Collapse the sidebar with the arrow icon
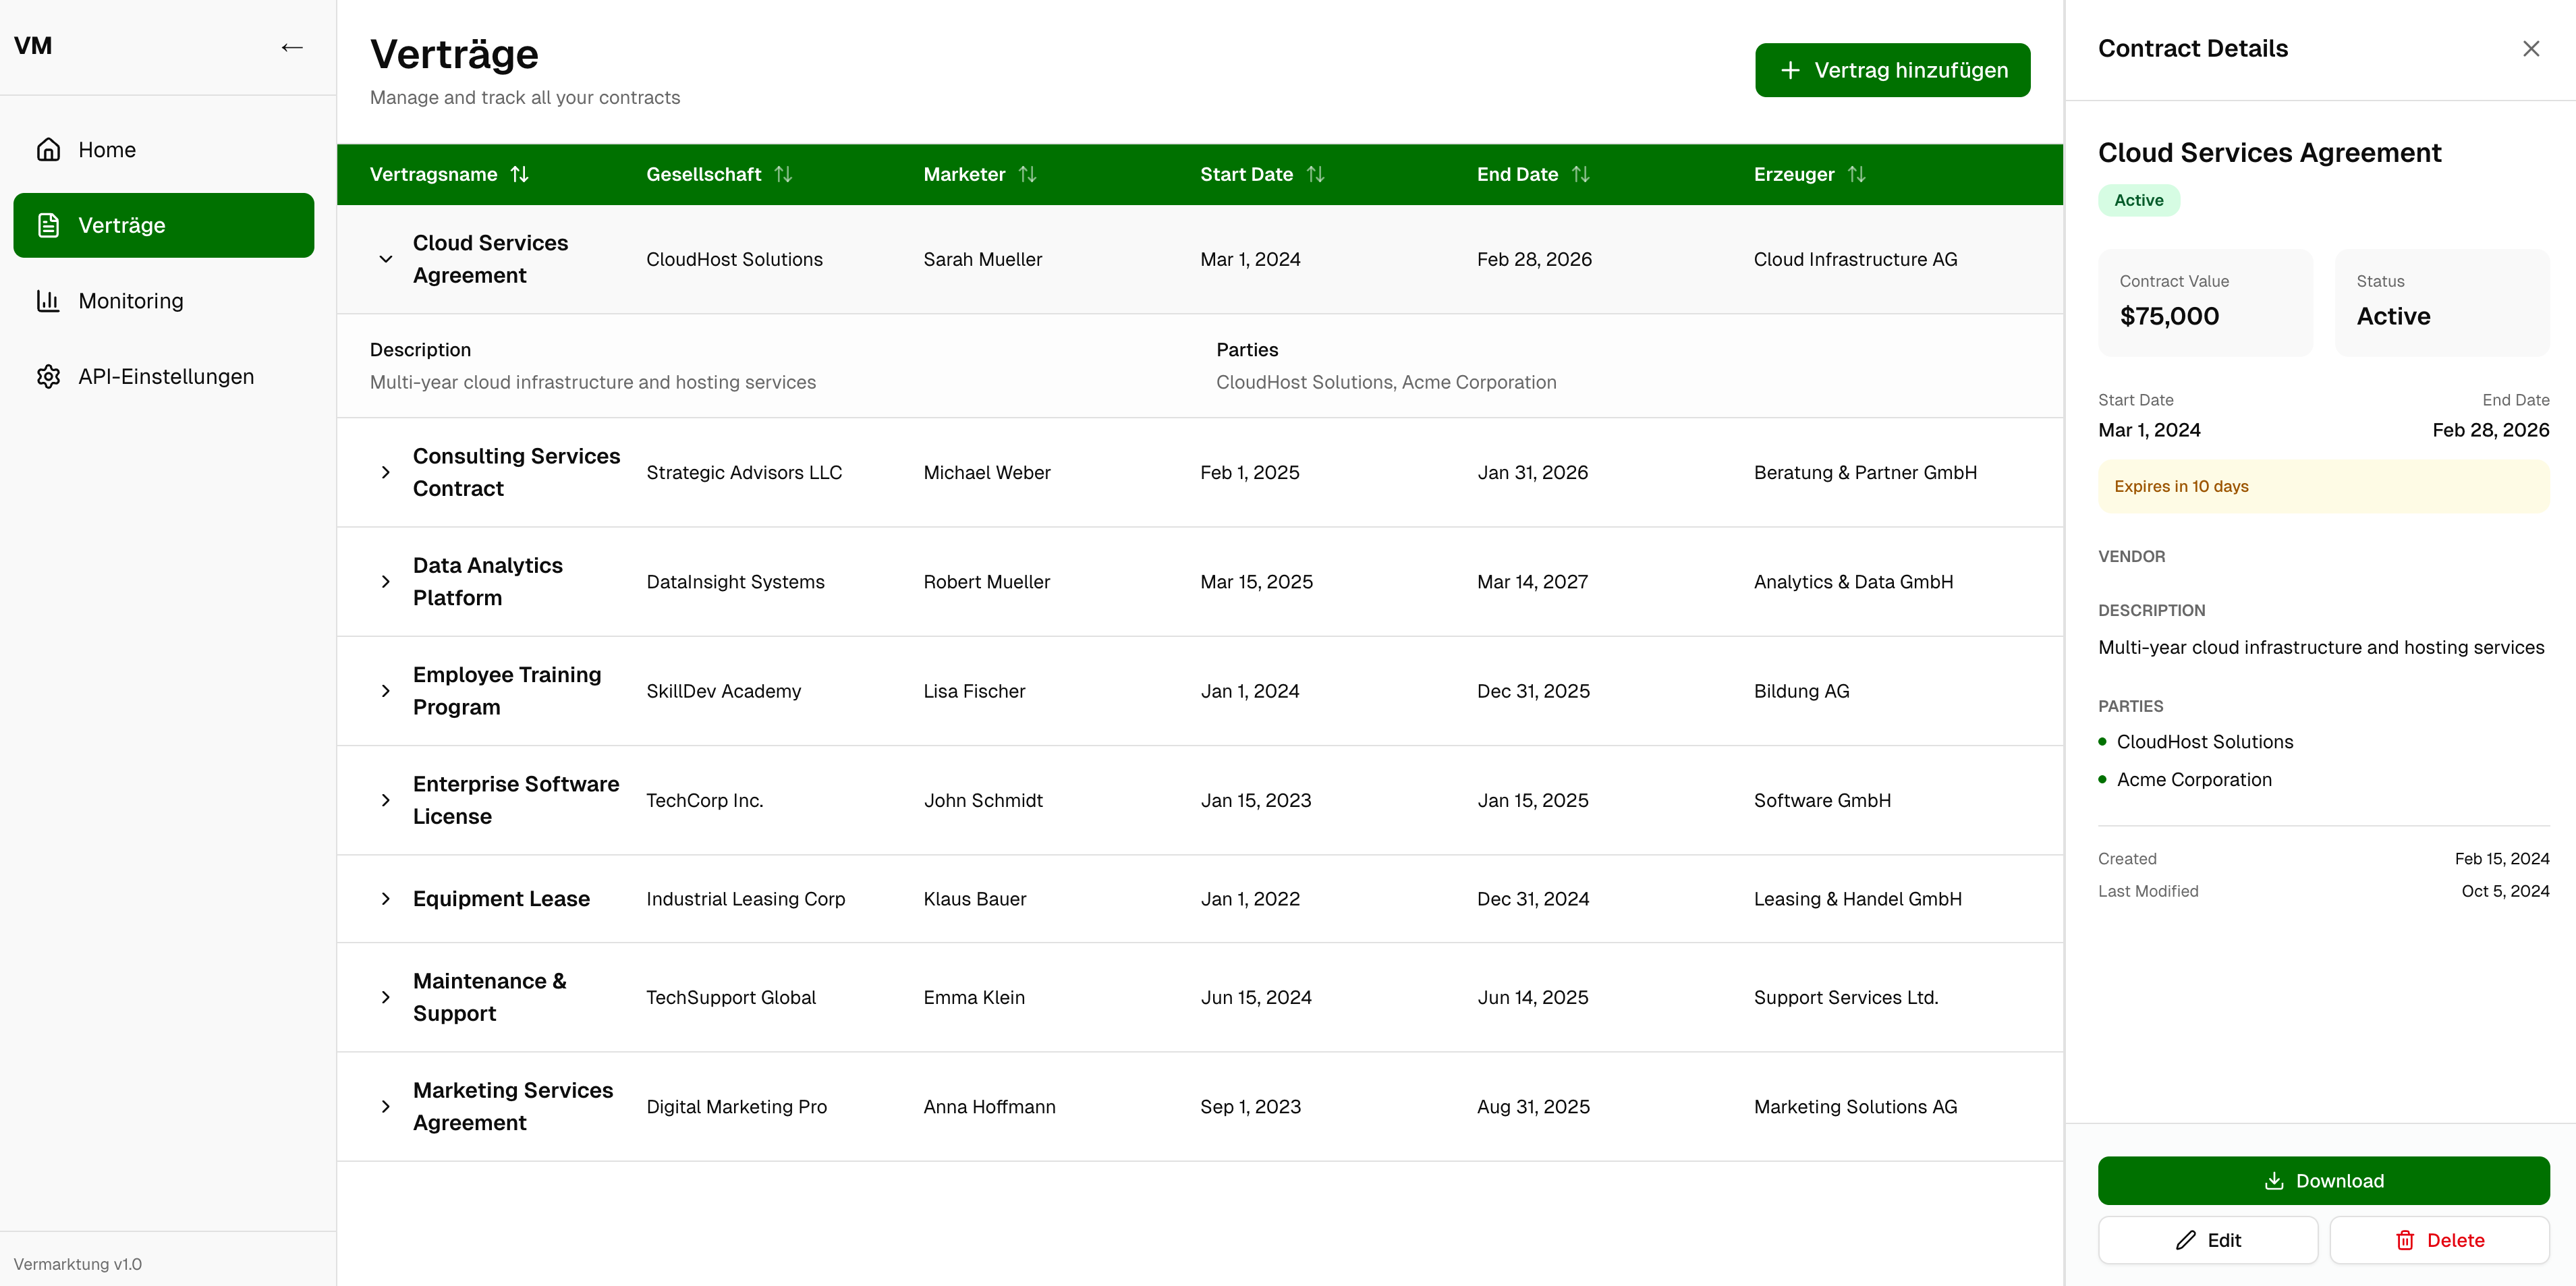2576x1286 pixels. (x=291, y=47)
